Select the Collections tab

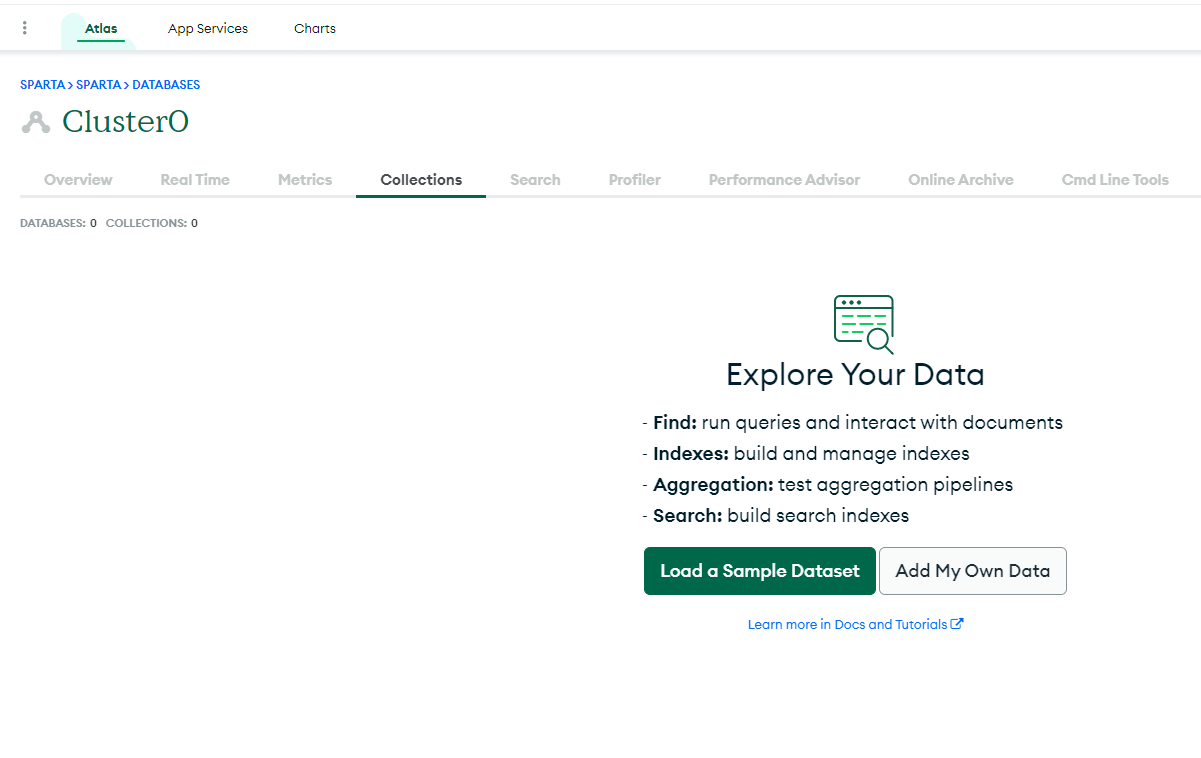click(421, 180)
